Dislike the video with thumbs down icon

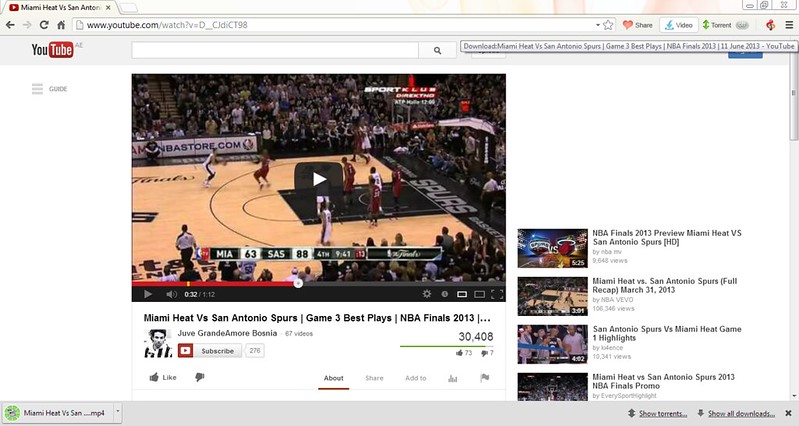[x=199, y=377]
